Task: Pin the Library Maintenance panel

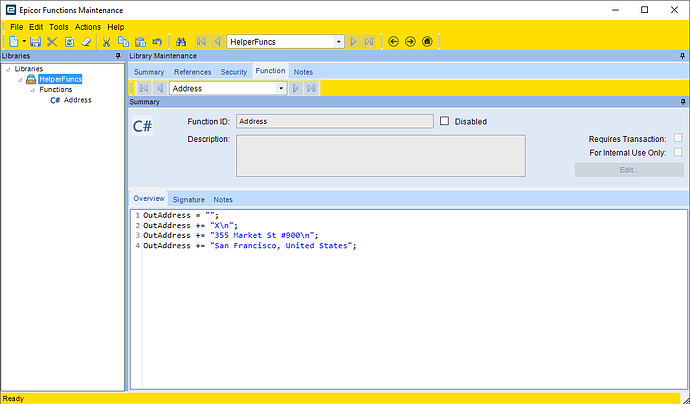Action: click(x=683, y=56)
